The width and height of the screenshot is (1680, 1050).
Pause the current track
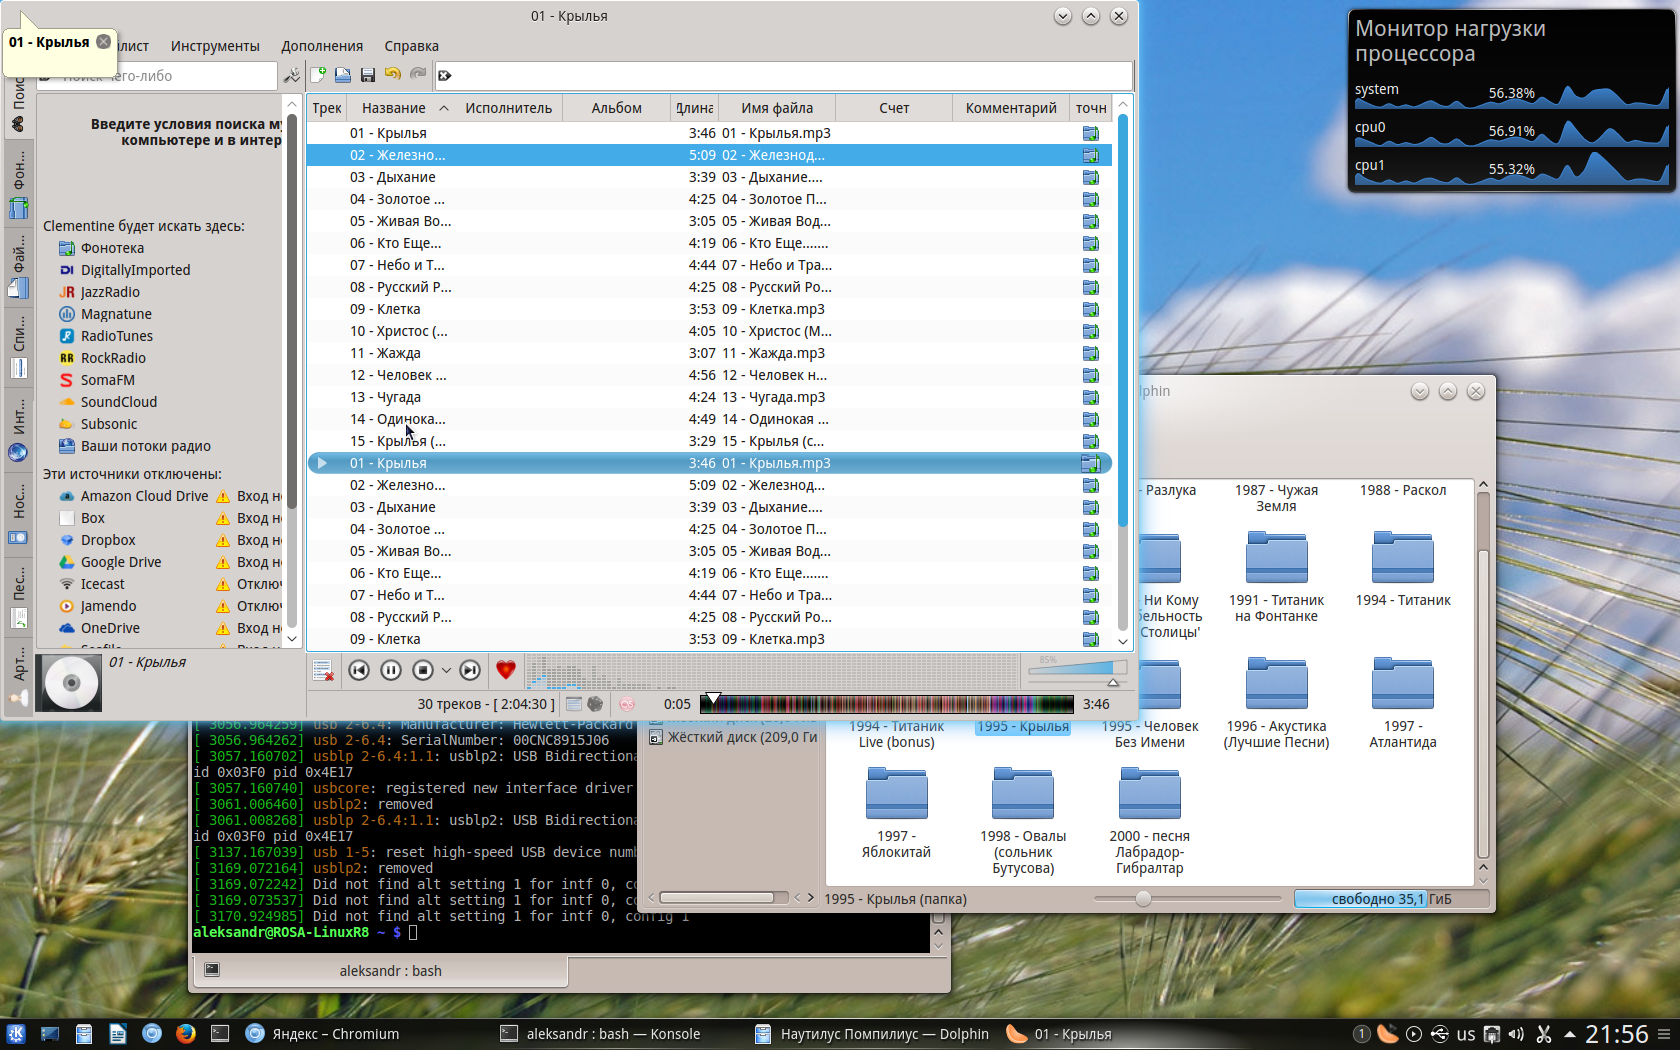click(391, 671)
